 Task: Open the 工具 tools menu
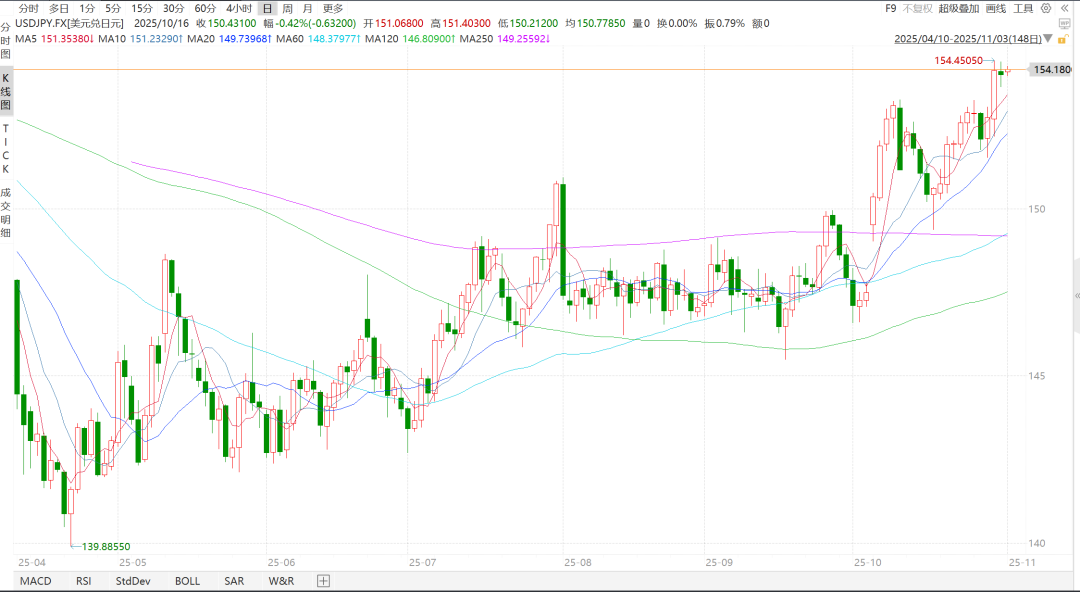click(x=1024, y=8)
